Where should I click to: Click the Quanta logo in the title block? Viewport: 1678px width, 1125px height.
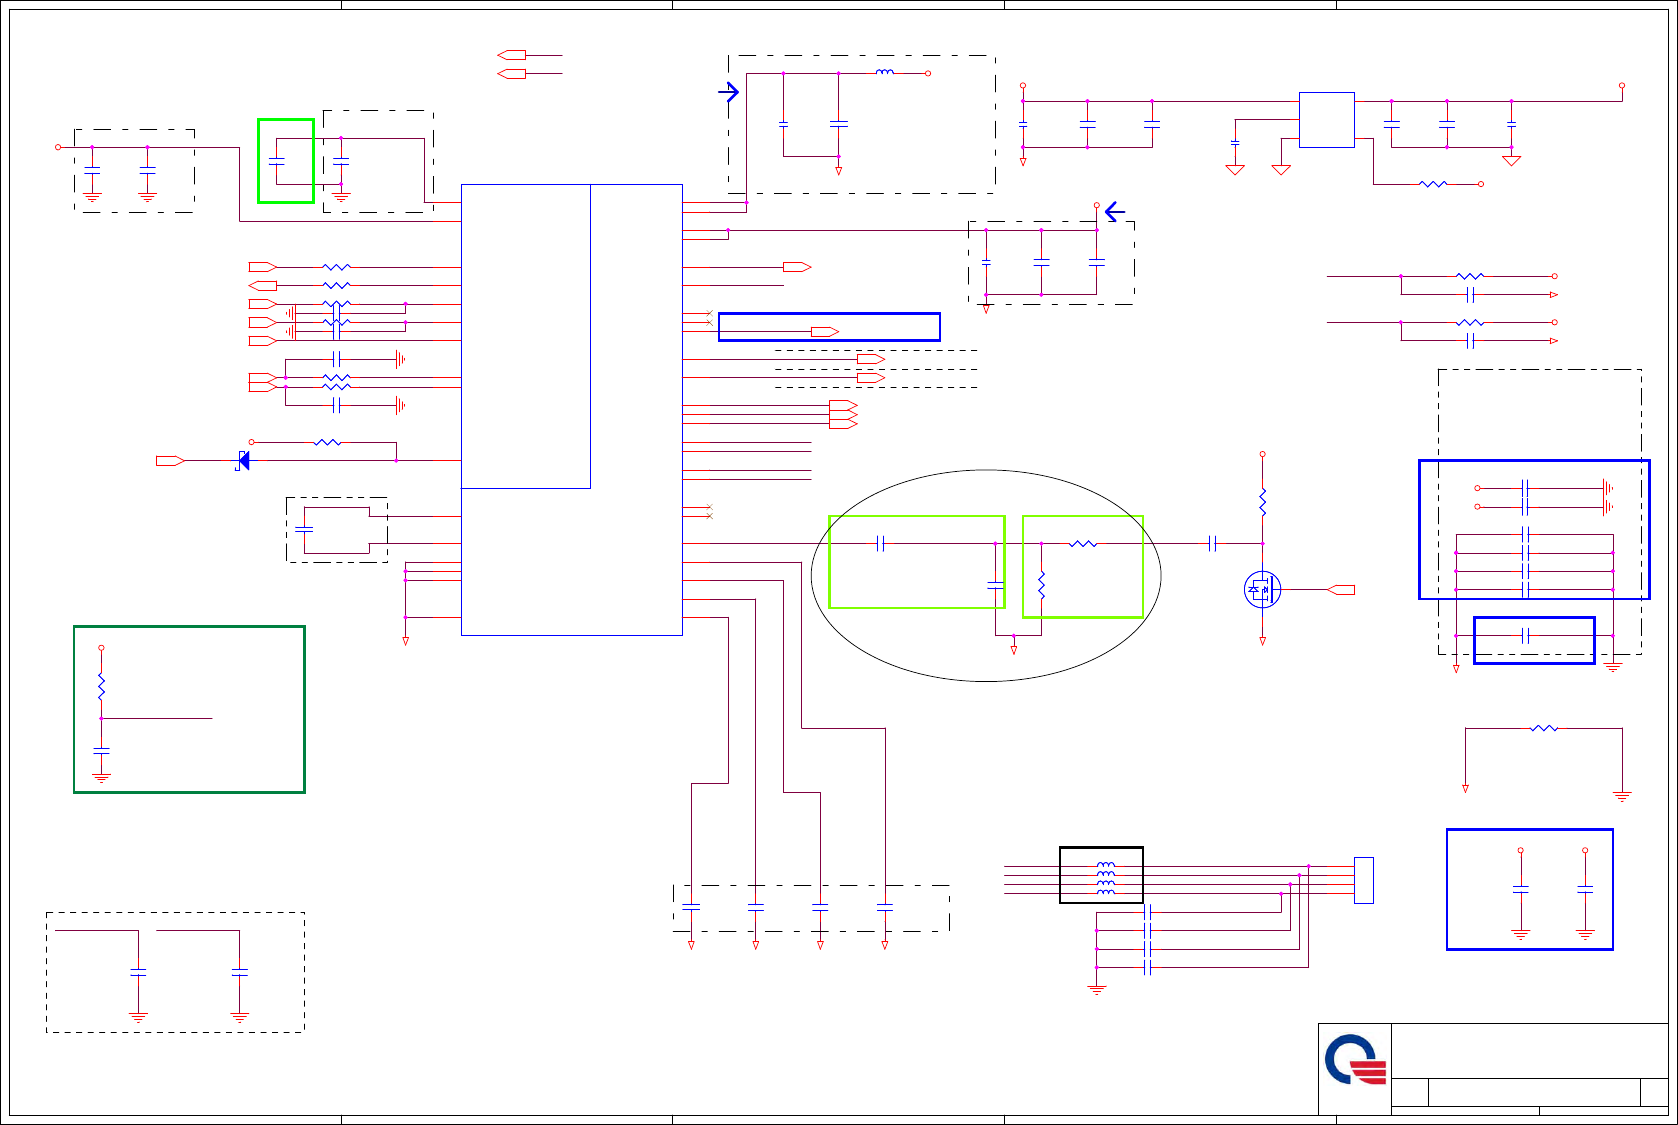[1356, 1060]
